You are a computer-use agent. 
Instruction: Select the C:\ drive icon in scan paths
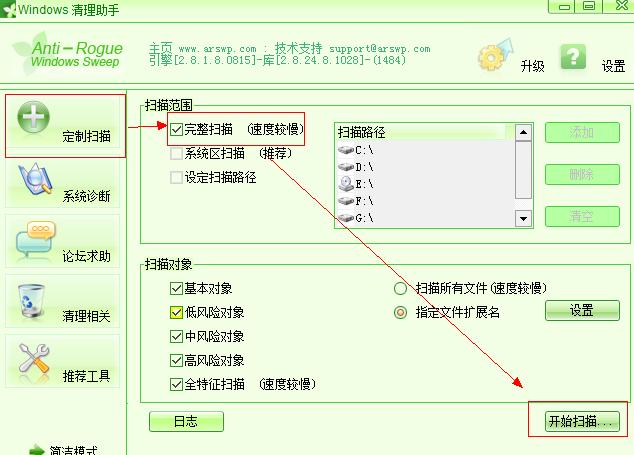point(346,150)
